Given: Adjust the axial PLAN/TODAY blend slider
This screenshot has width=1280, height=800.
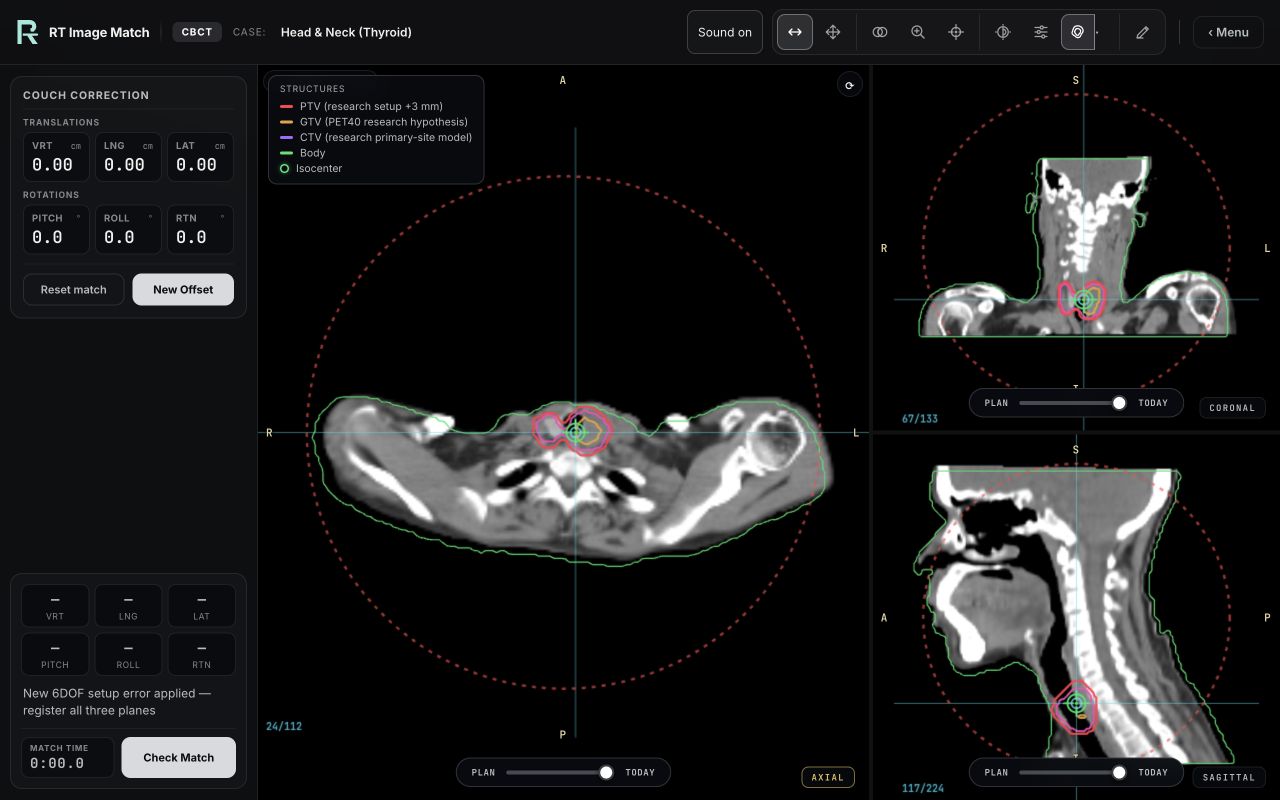Looking at the screenshot, I should (x=563, y=772).
